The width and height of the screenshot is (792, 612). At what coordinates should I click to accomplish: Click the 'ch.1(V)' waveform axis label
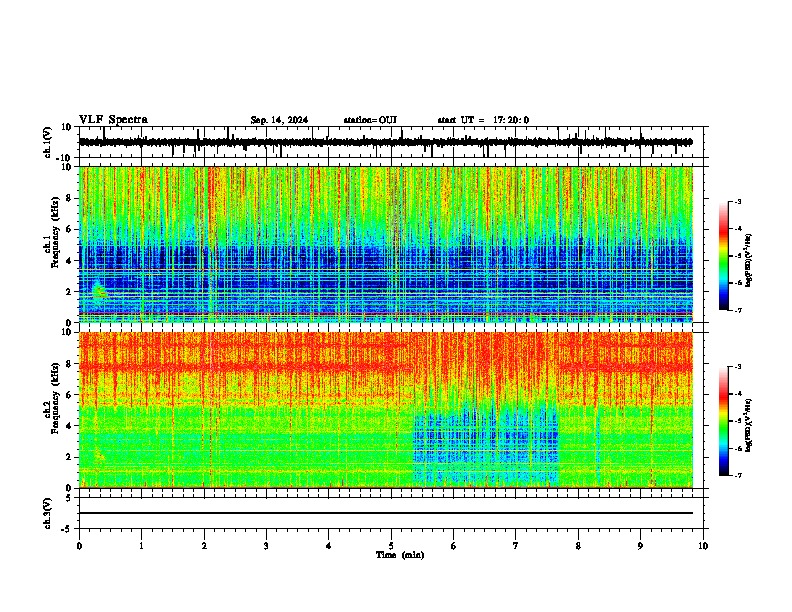click(48, 142)
